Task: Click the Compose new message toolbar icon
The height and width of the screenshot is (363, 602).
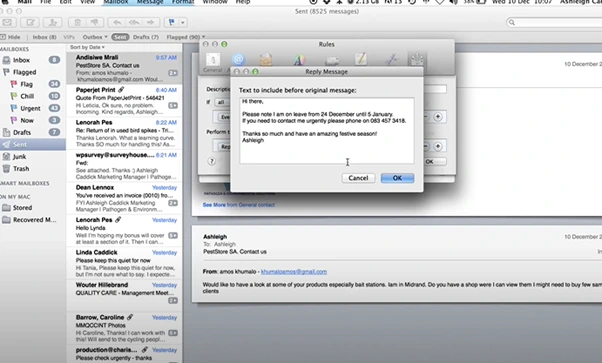Action: [30, 23]
